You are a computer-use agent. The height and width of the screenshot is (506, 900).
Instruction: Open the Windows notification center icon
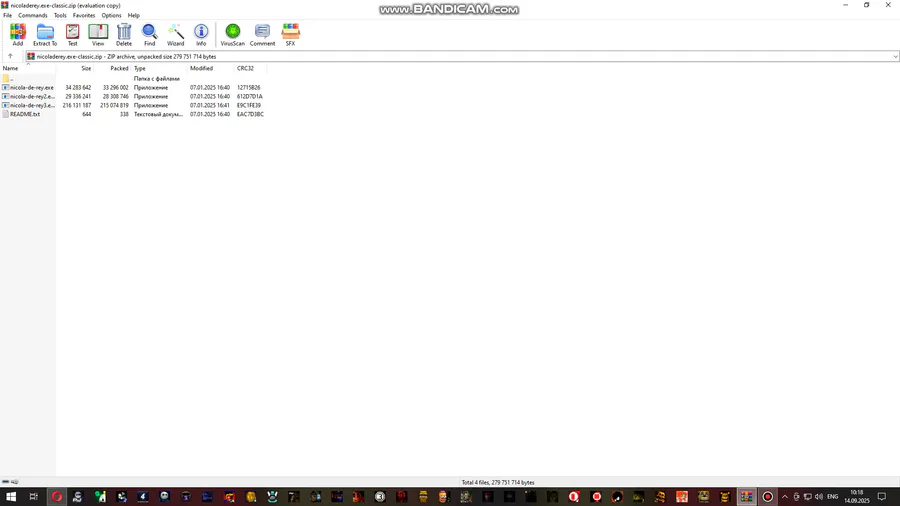coord(882,497)
